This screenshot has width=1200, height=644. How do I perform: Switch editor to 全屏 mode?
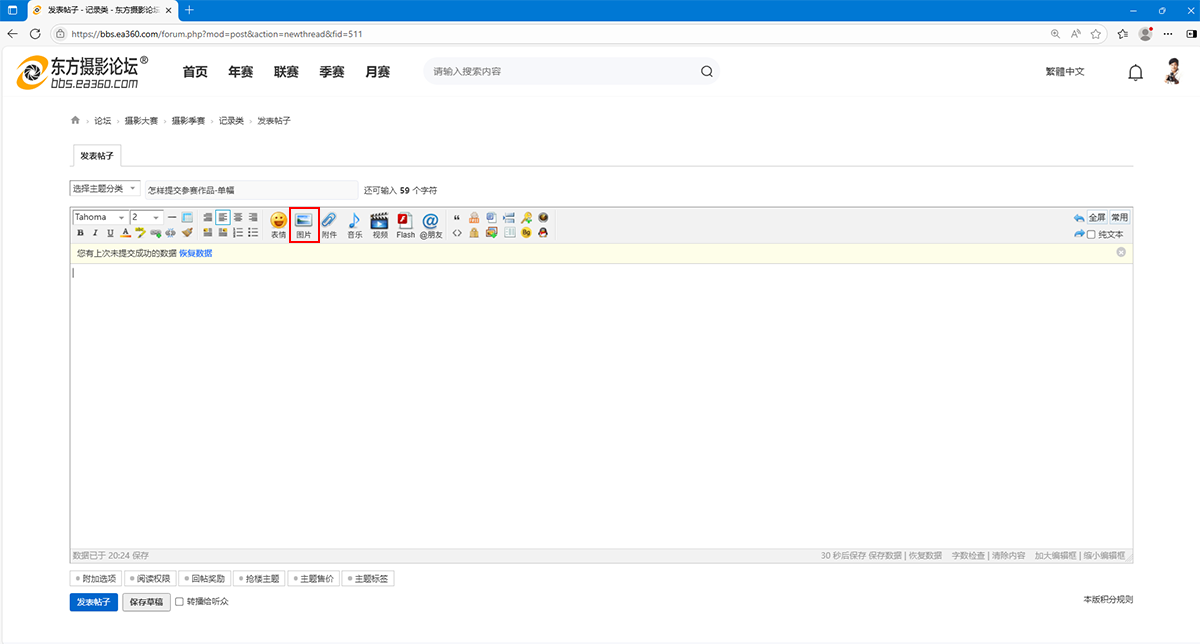coord(1097,217)
